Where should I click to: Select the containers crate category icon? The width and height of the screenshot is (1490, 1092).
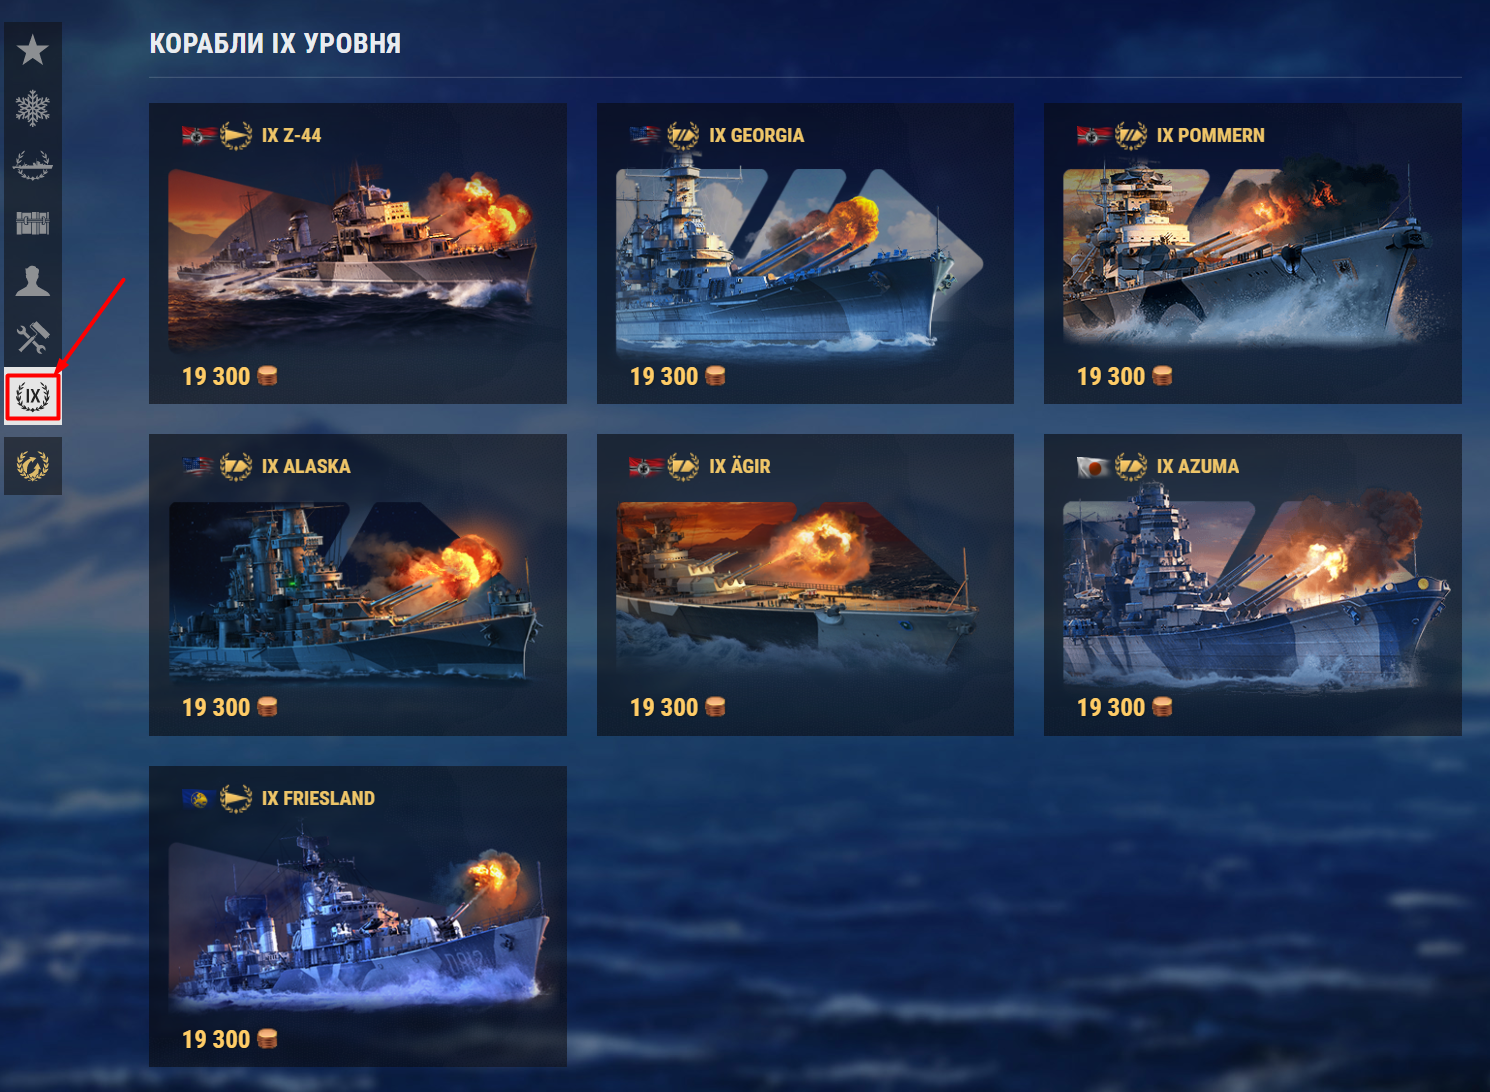(33, 223)
